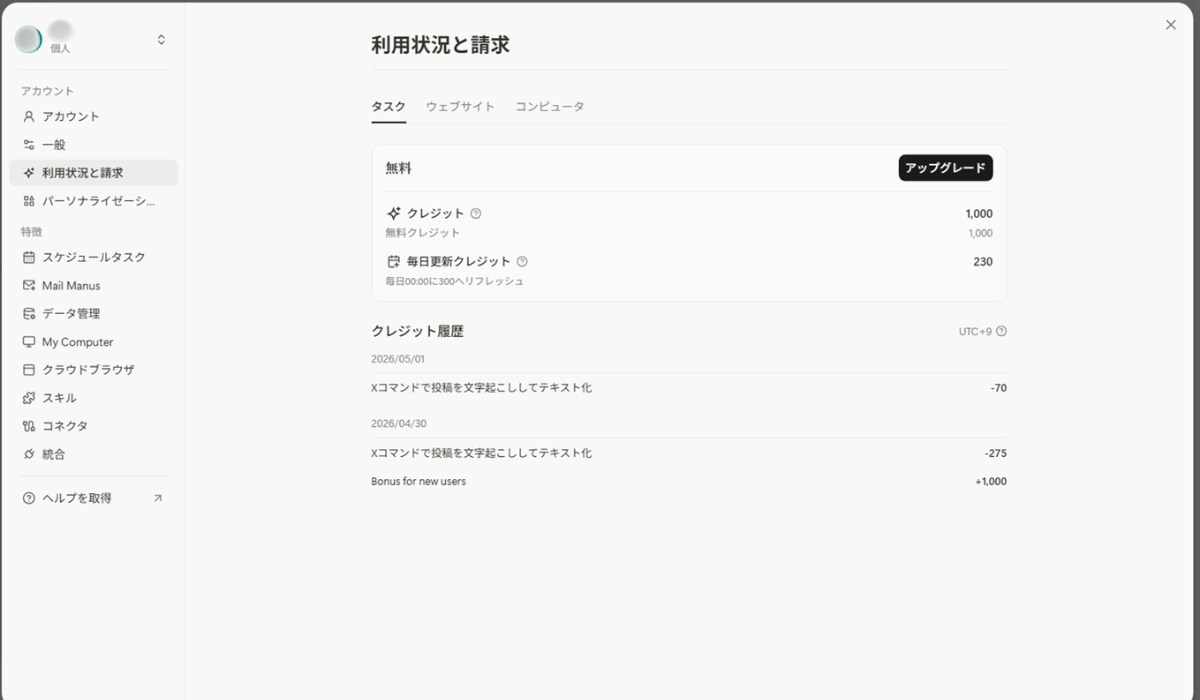Open ヘルプを取得 external link arrow

pyautogui.click(x=157, y=498)
